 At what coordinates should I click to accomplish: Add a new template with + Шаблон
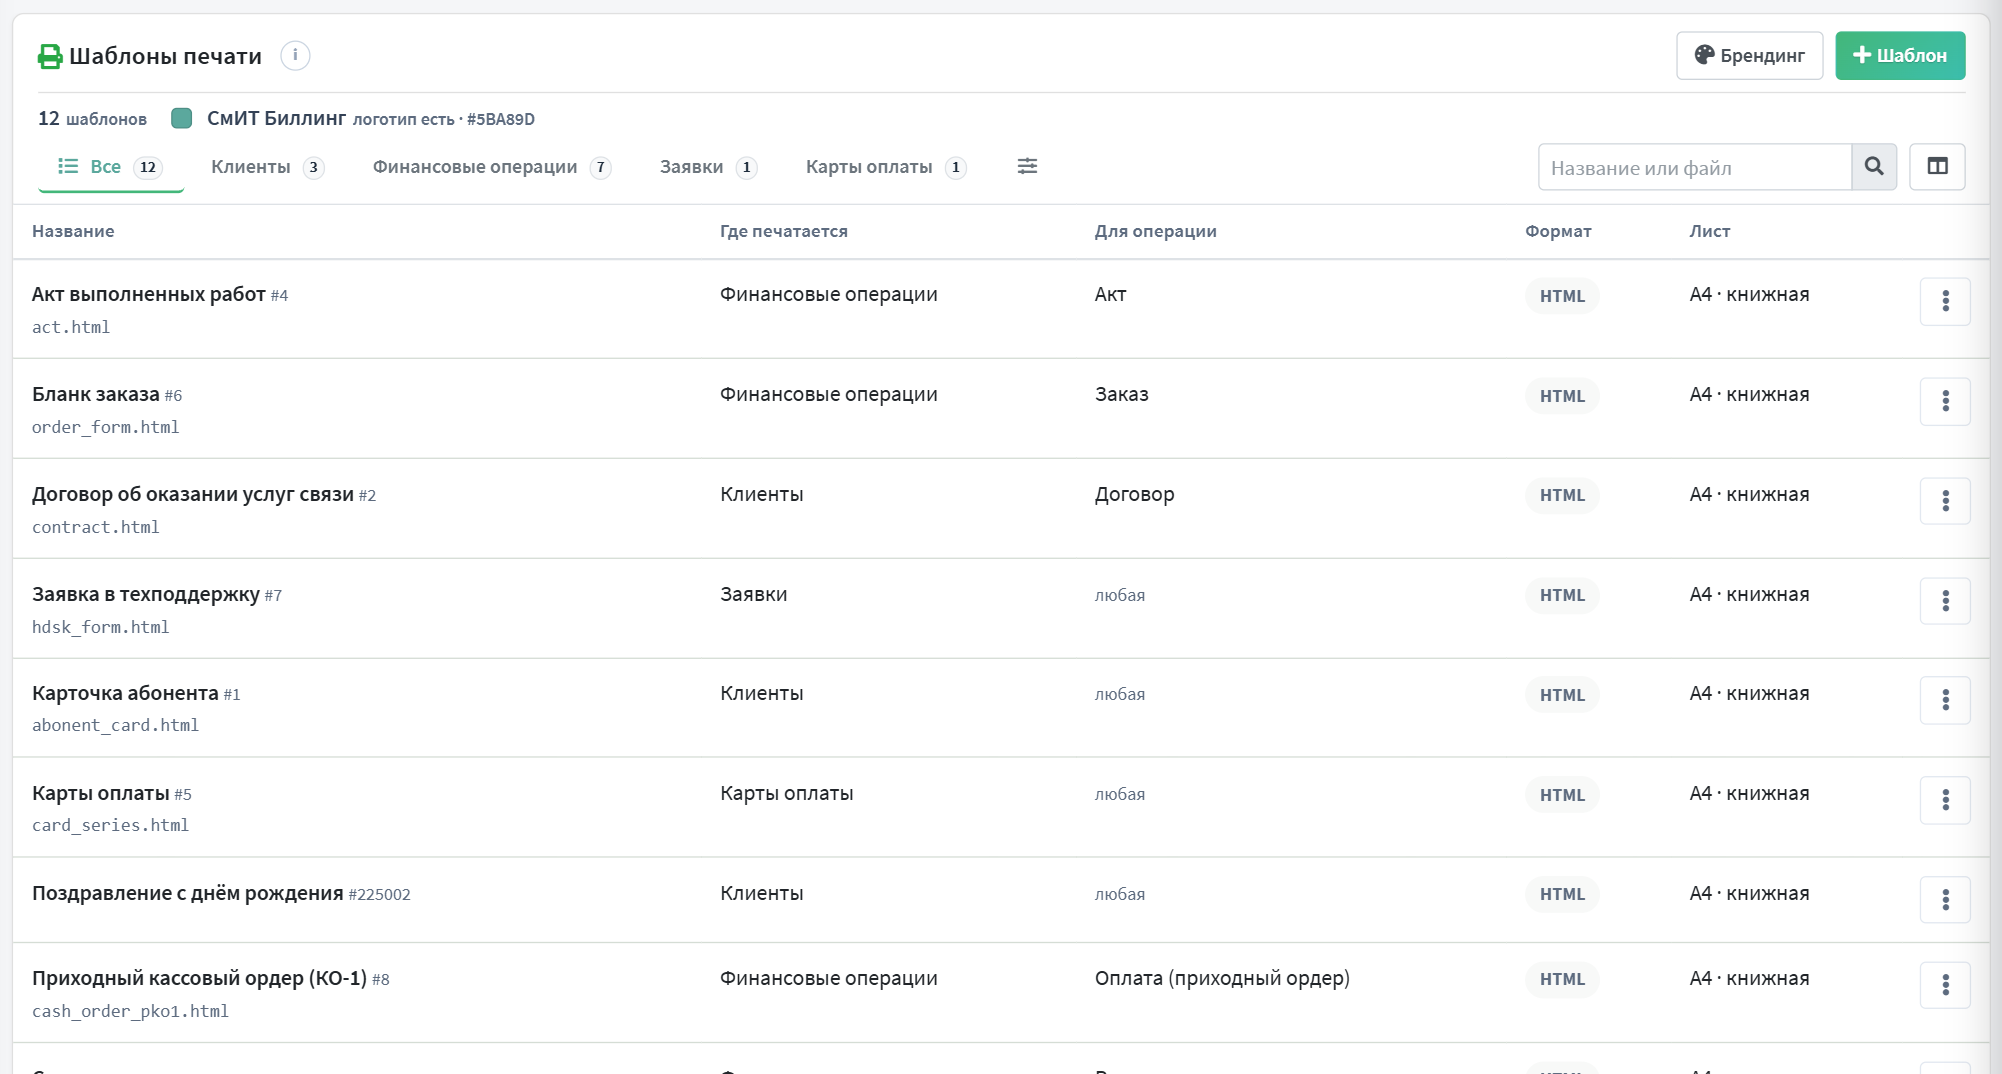click(x=1900, y=55)
